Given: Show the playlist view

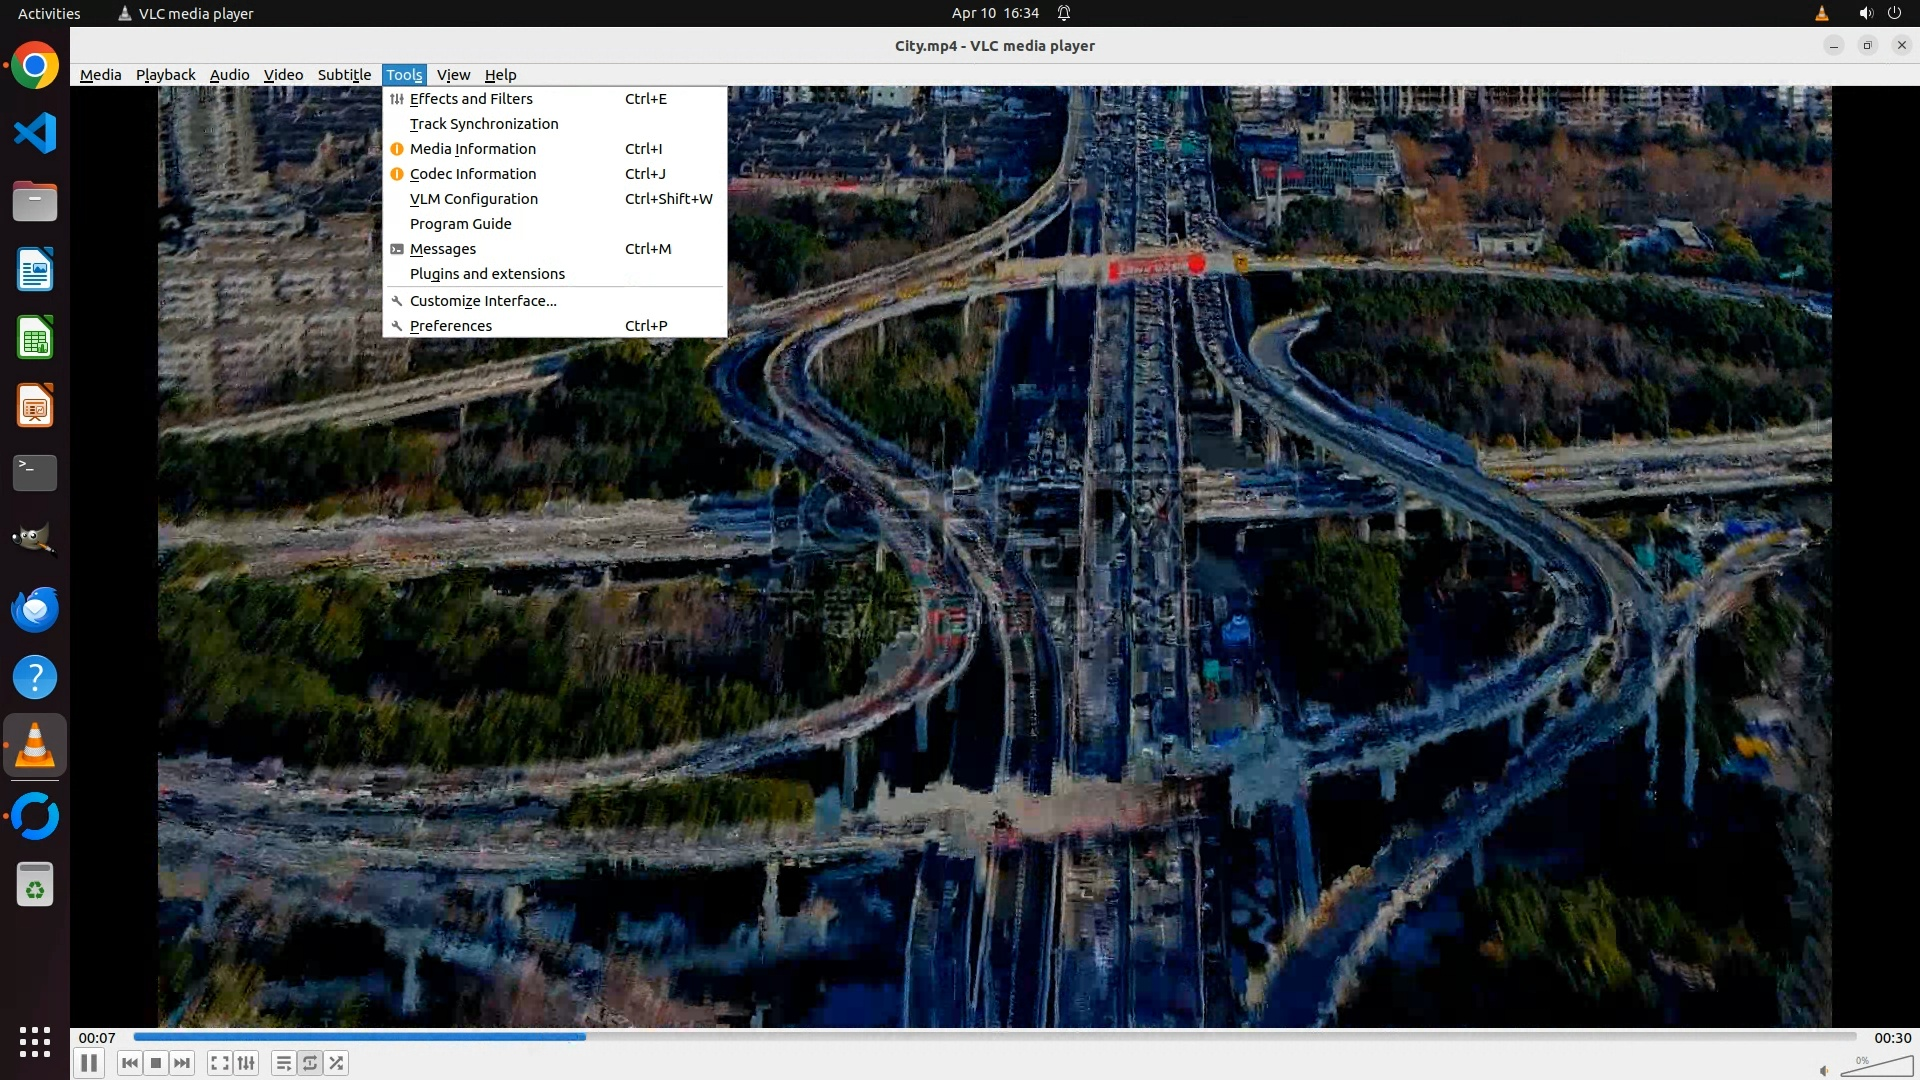Looking at the screenshot, I should (x=284, y=1063).
